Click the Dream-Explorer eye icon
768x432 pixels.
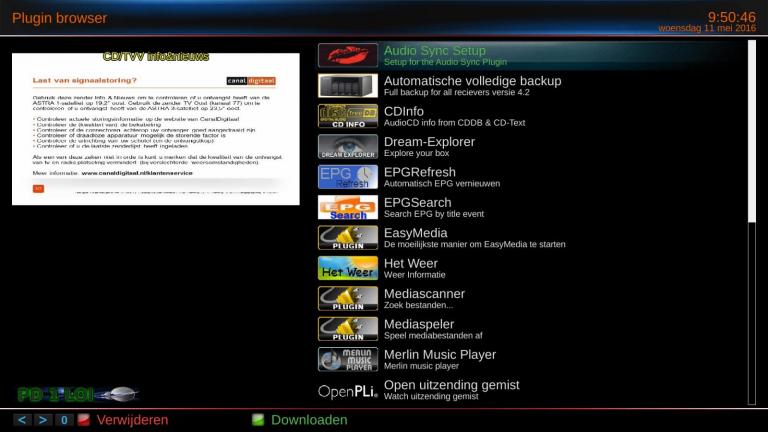pyautogui.click(x=347, y=147)
